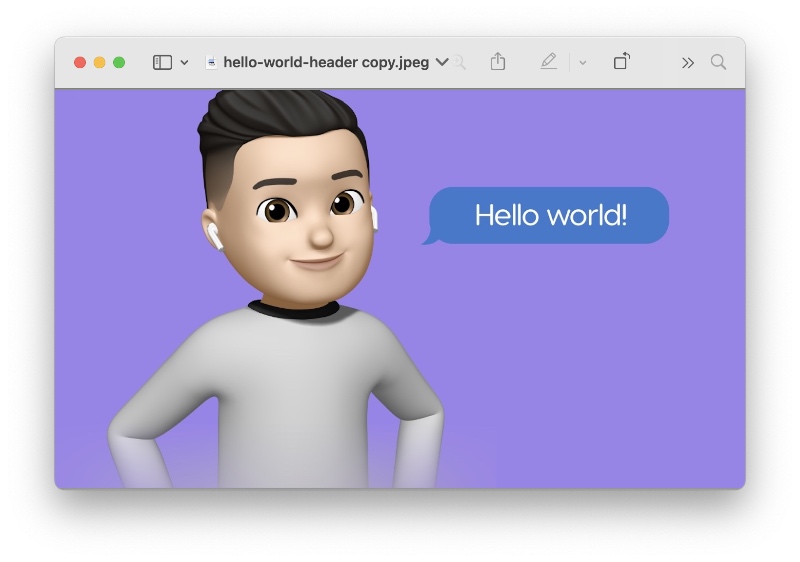Click the JPEG document proxy icon
The width and height of the screenshot is (800, 562).
210,62
